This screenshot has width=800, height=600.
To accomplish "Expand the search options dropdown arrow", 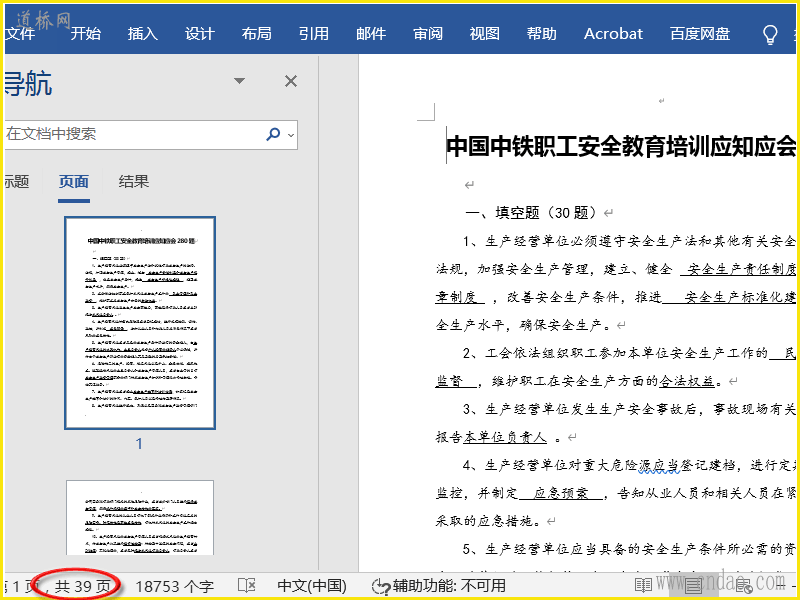I will (x=291, y=134).
